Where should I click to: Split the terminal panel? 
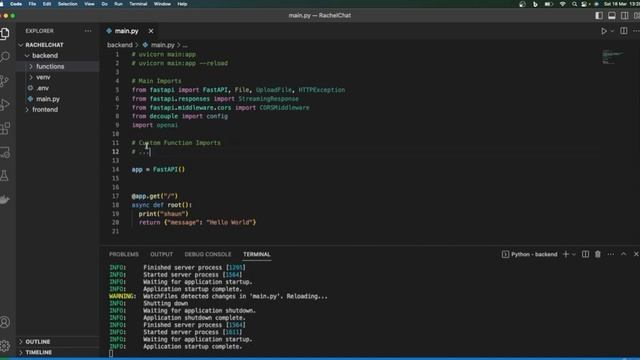pos(585,254)
